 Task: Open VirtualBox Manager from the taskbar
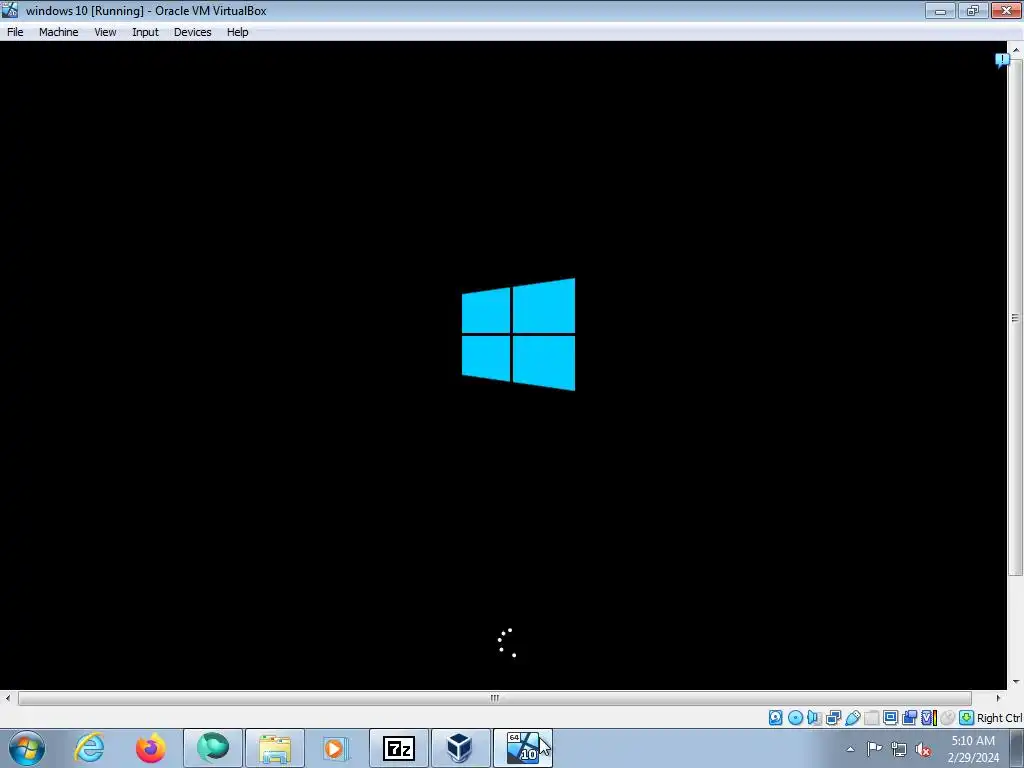[x=460, y=748]
